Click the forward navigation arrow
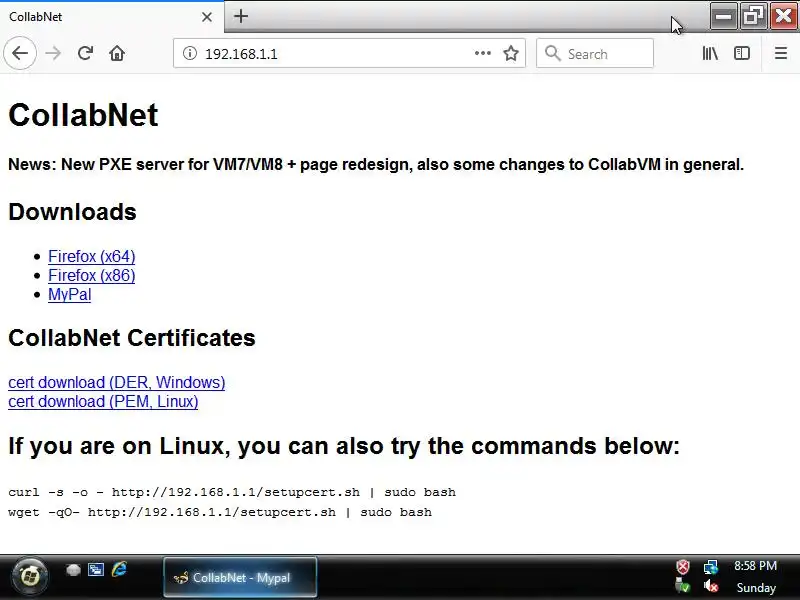The width and height of the screenshot is (800, 600). [53, 53]
